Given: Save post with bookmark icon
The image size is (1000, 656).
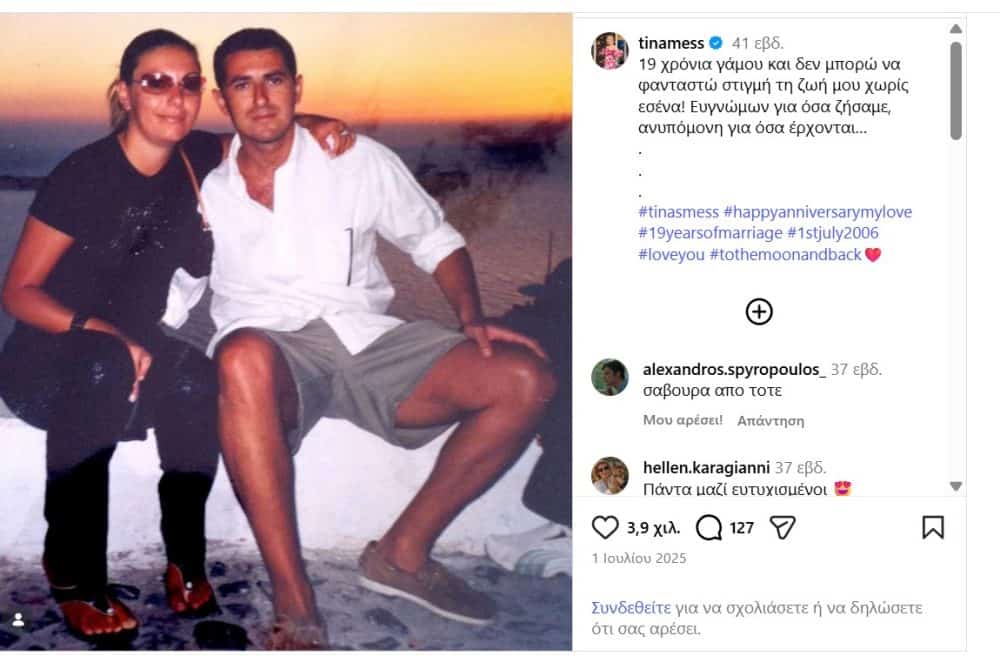Looking at the screenshot, I should pyautogui.click(x=932, y=527).
